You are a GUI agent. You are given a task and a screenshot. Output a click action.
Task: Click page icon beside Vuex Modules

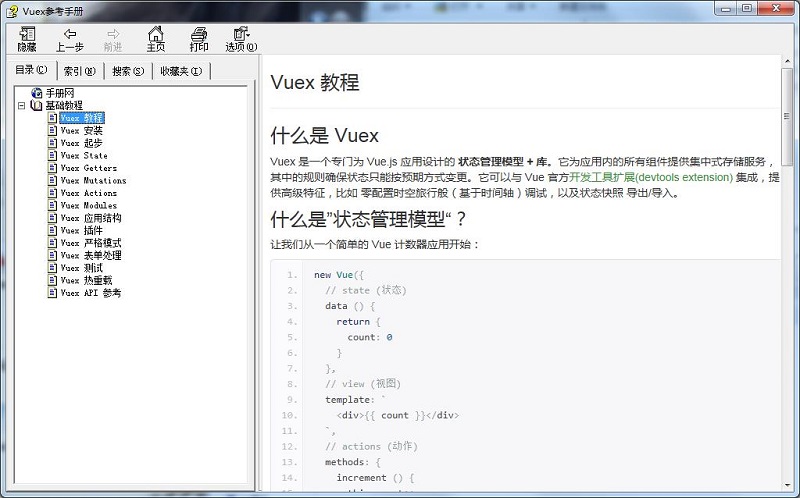[x=52, y=205]
